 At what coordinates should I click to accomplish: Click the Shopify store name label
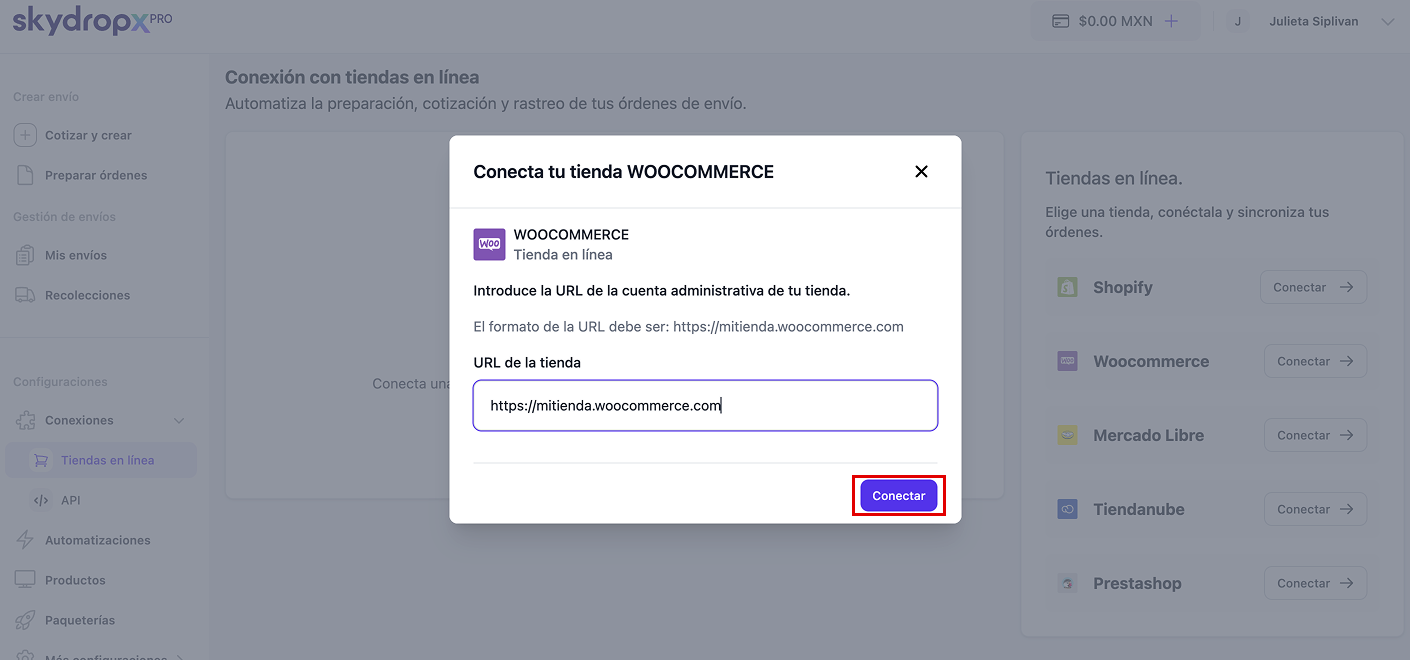(1123, 287)
